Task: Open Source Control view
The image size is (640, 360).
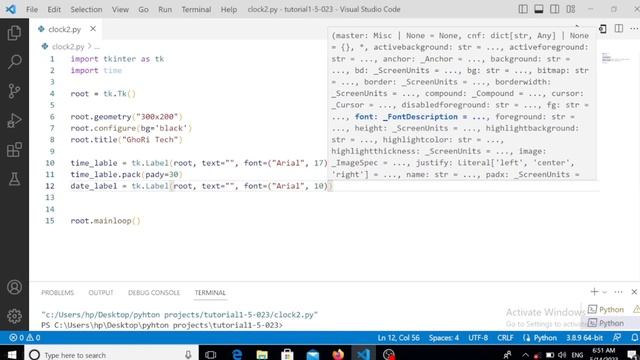Action: 14,91
